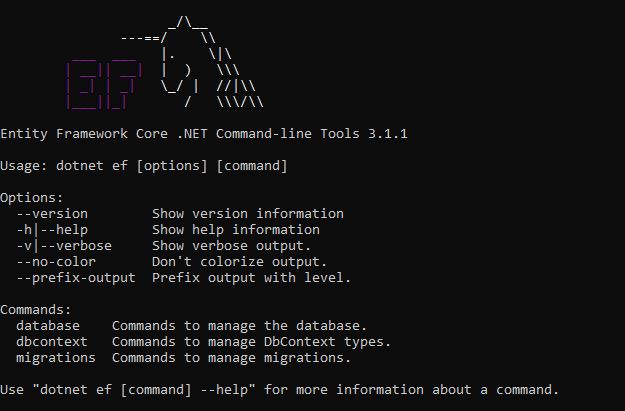Click the --prefix-output option

[x=76, y=277]
